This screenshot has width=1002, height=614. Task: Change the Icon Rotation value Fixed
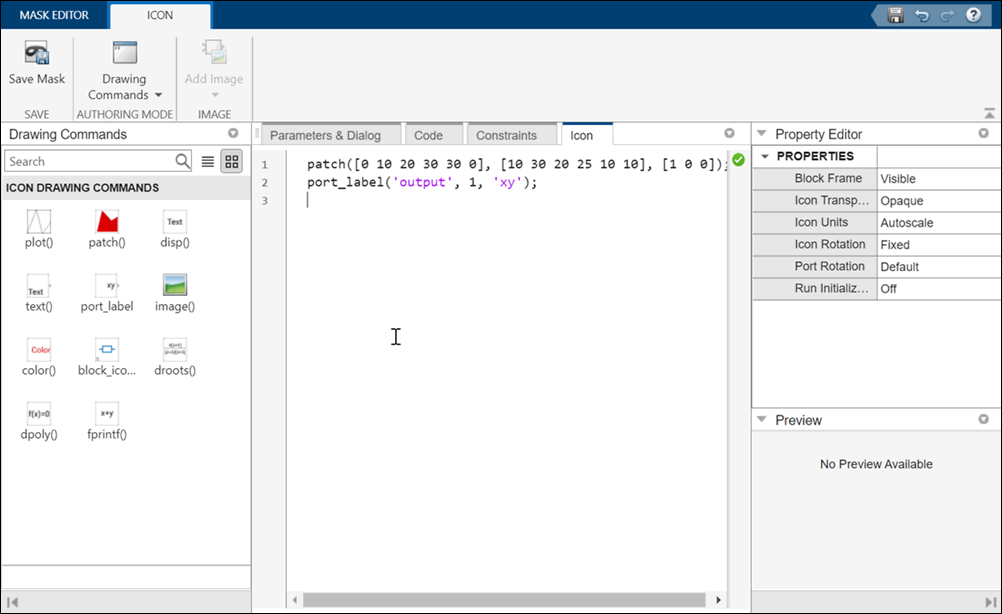(x=939, y=245)
